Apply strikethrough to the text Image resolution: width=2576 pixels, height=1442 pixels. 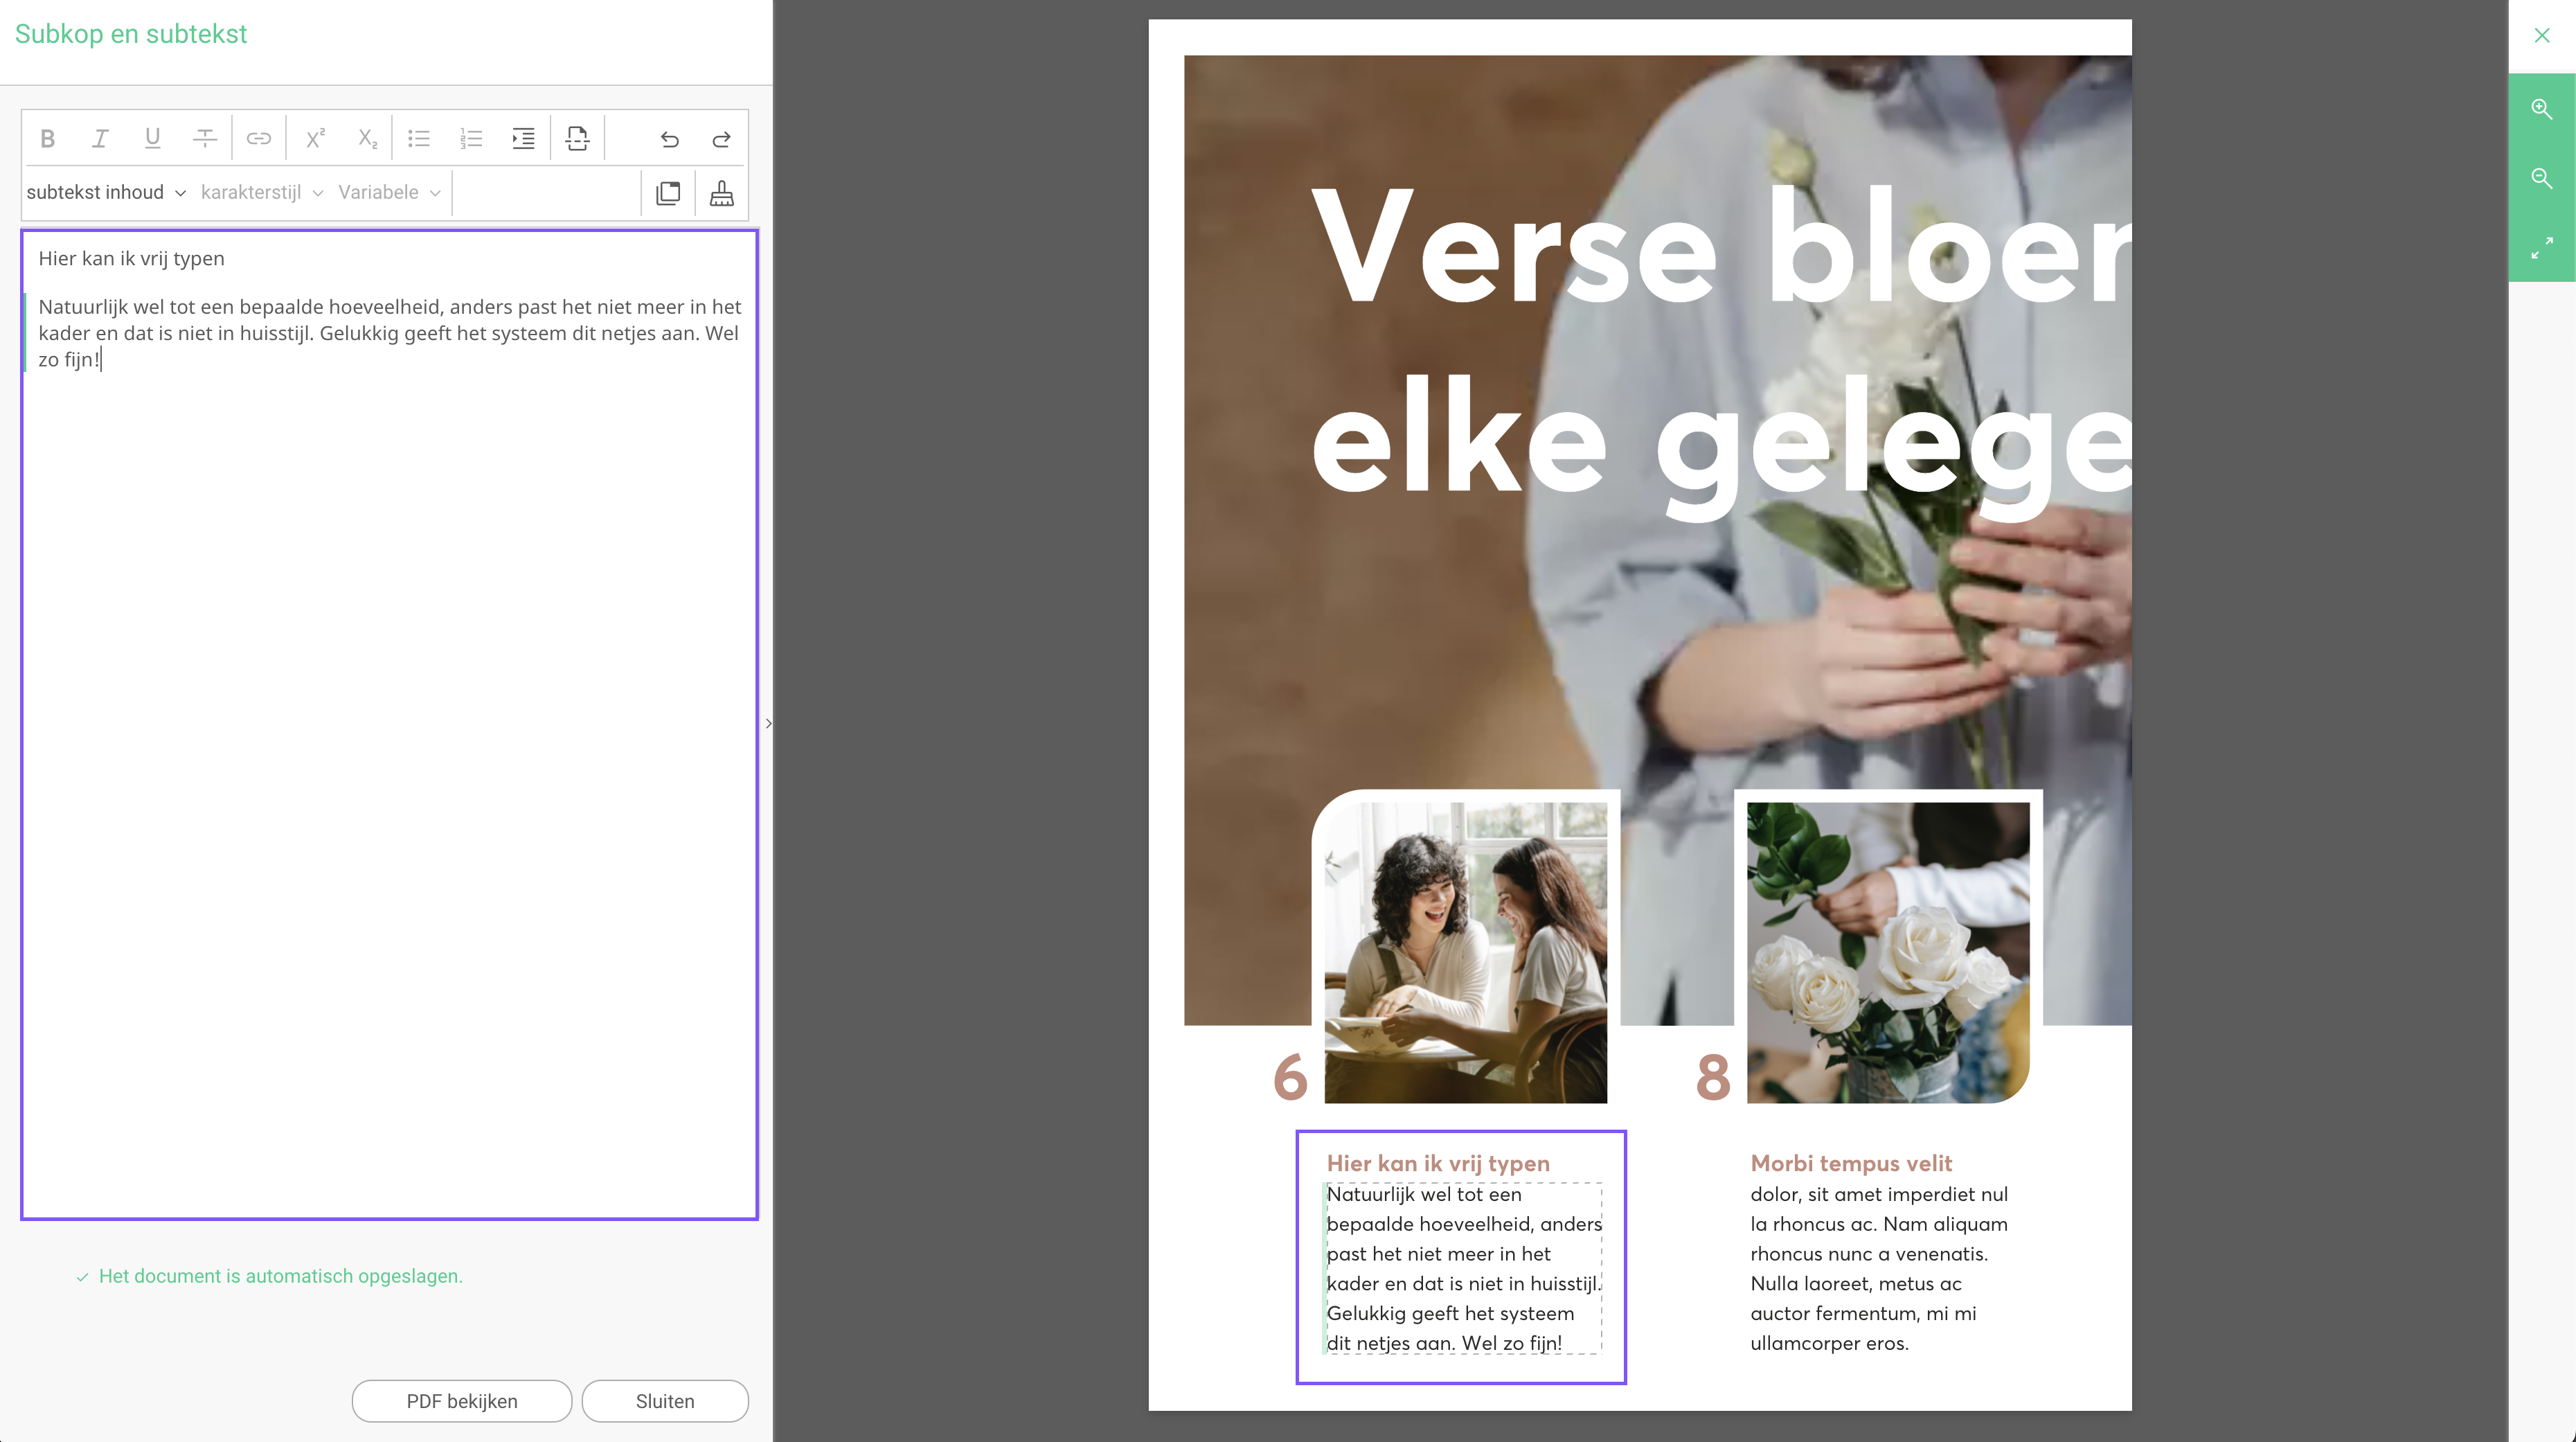[x=205, y=138]
